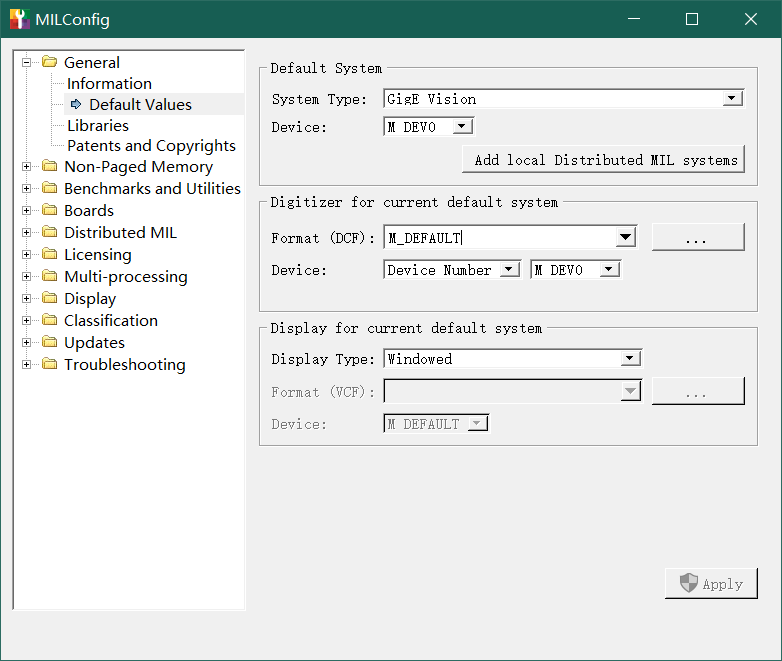Screen dimensions: 782x661
Task: Click the Non-Paged Memory folder icon
Action: pos(49,166)
